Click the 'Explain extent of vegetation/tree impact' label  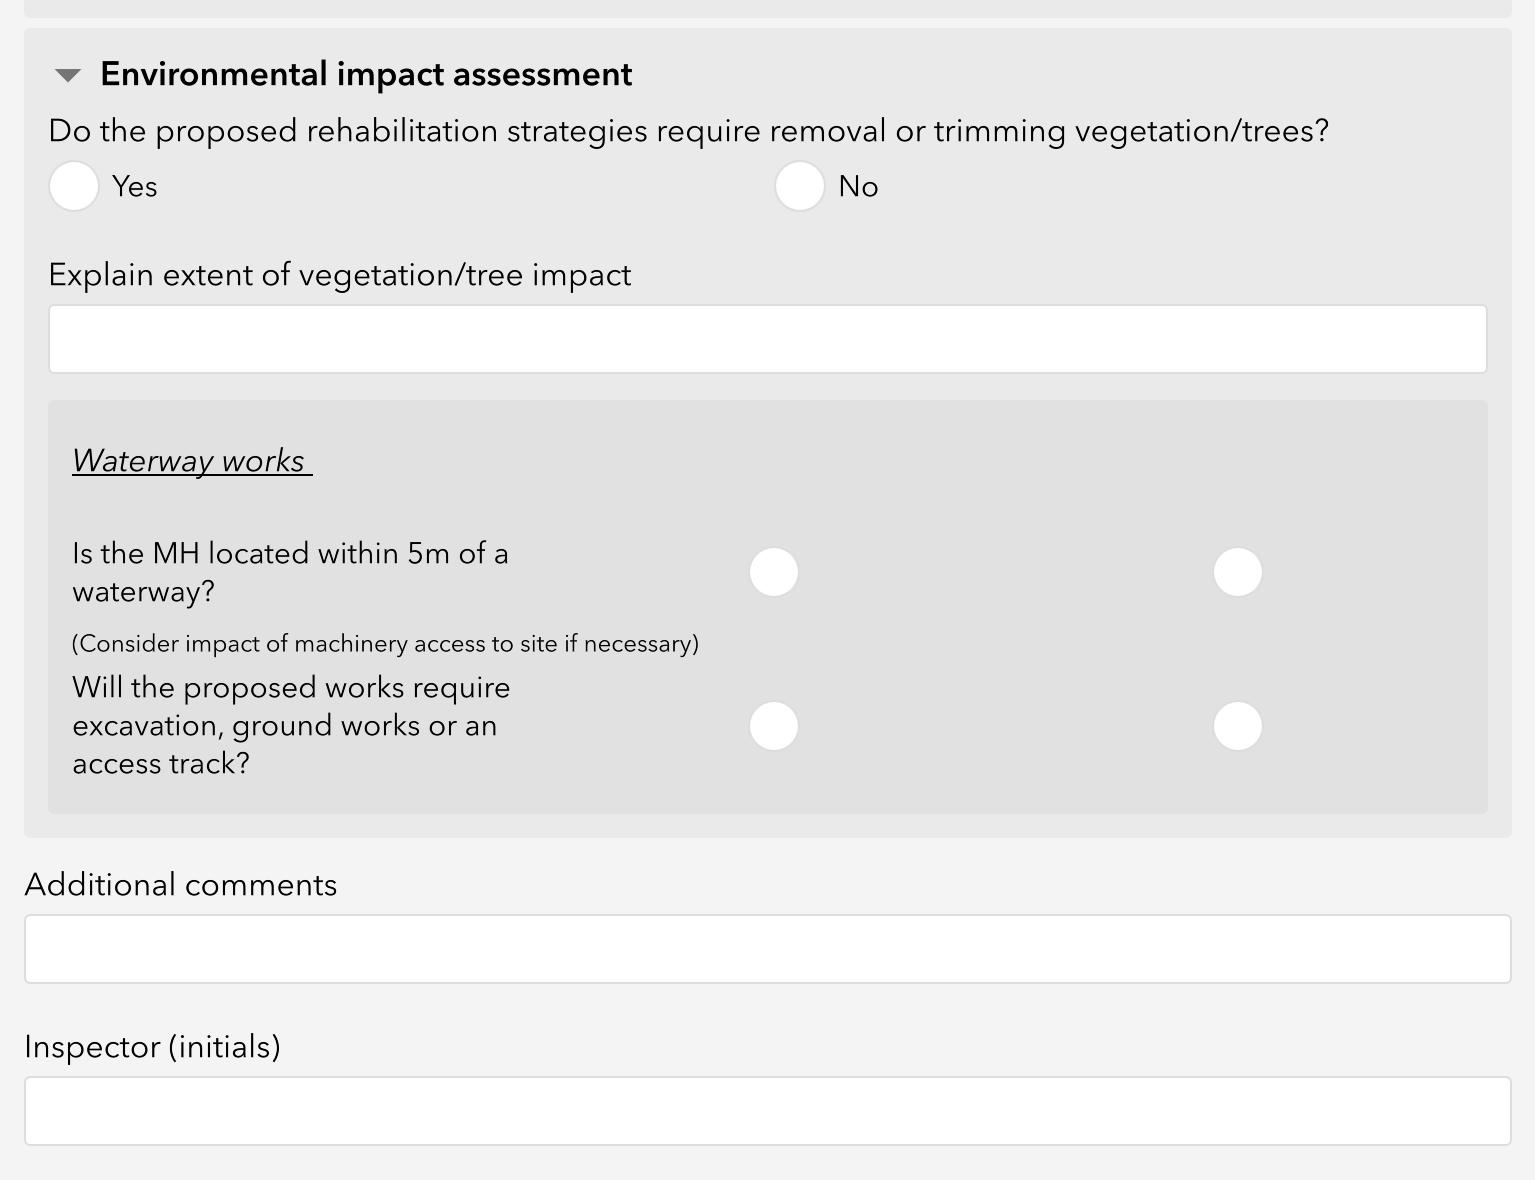[340, 276]
